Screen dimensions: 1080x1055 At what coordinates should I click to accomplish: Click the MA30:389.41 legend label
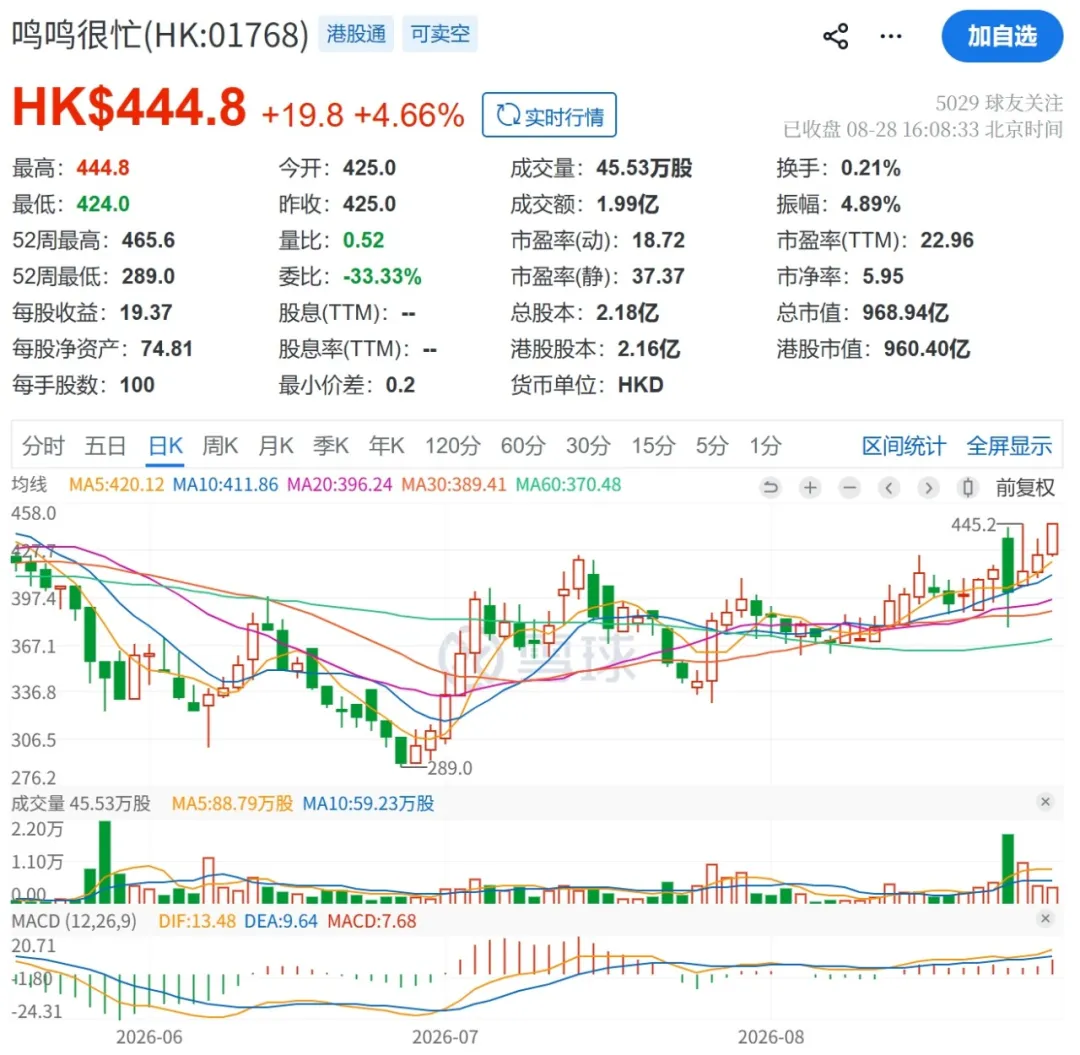(454, 485)
